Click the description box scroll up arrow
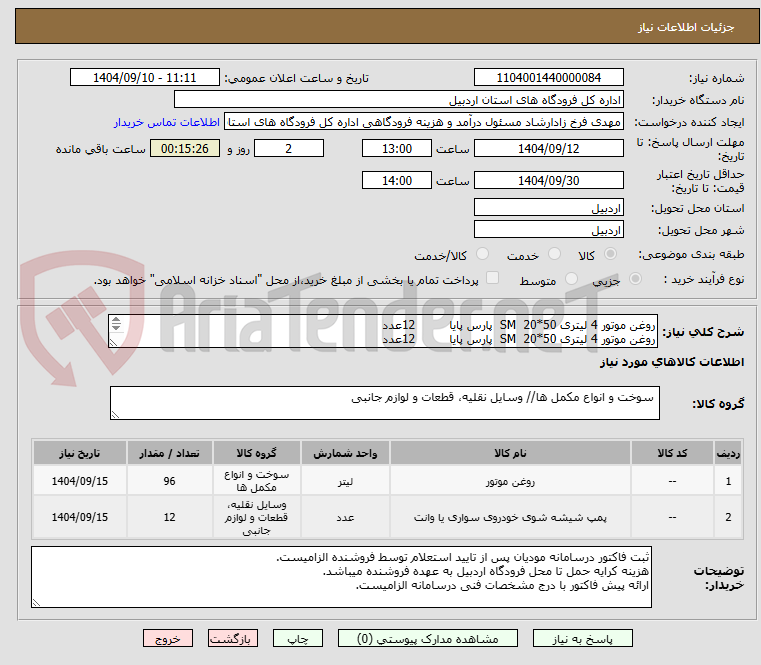 coord(116,320)
